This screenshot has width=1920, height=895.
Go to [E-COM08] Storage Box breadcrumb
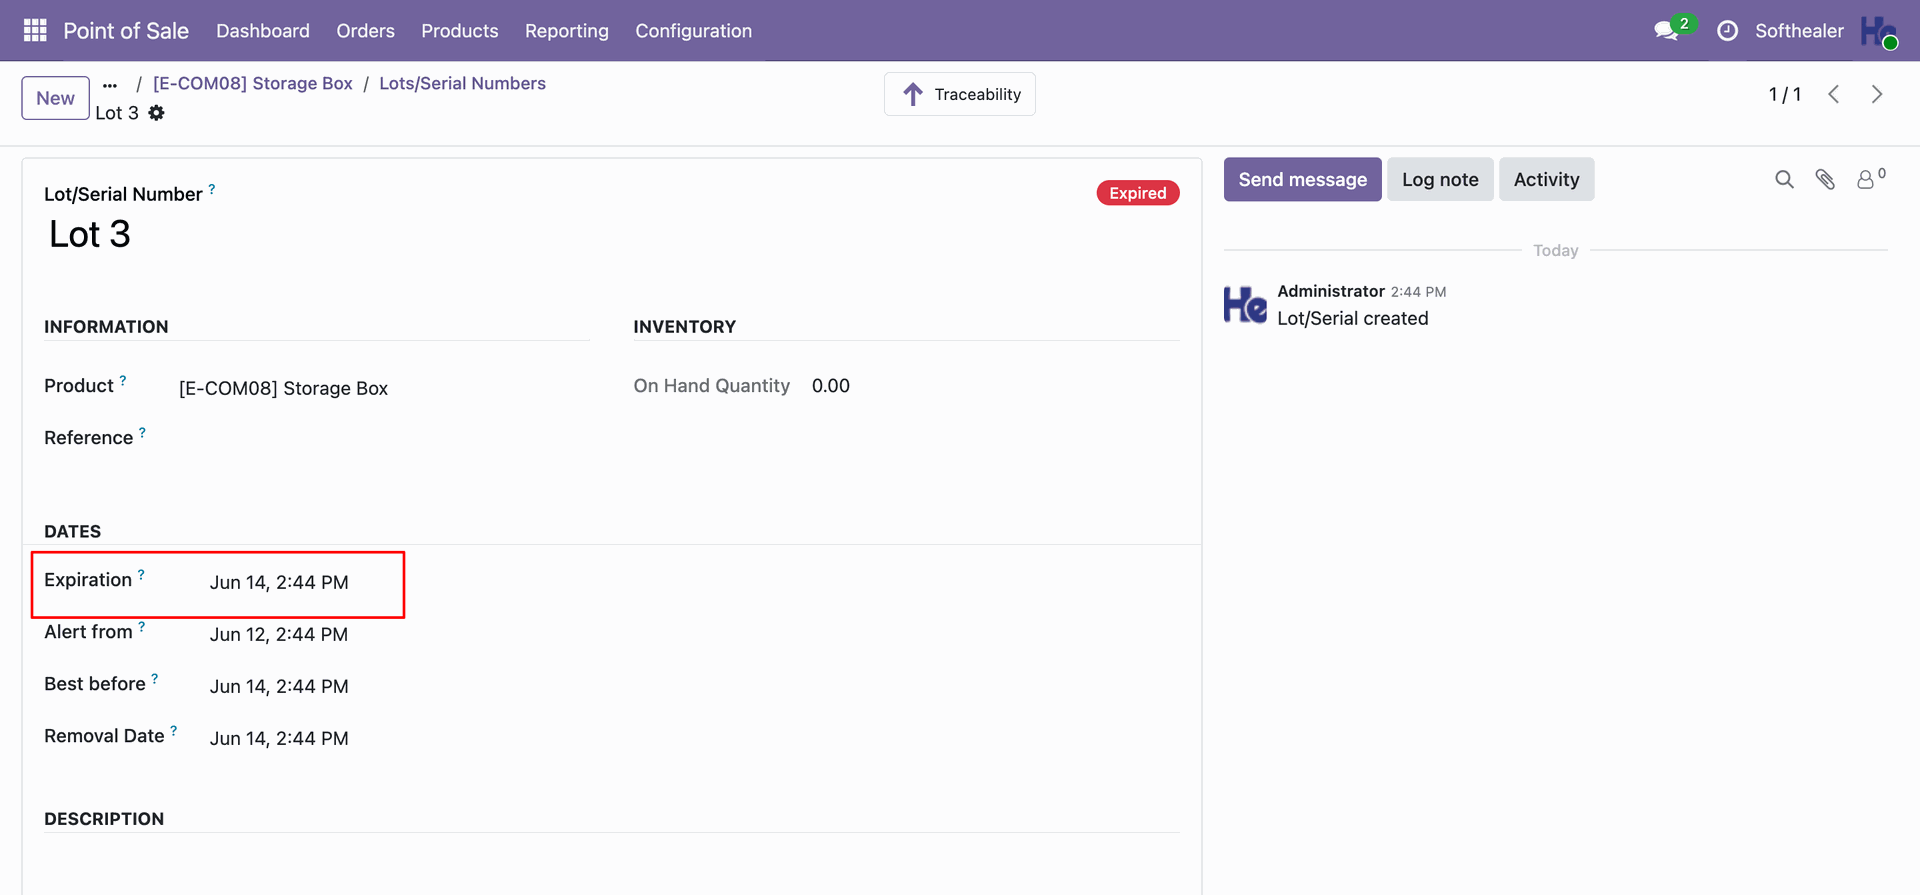click(253, 83)
